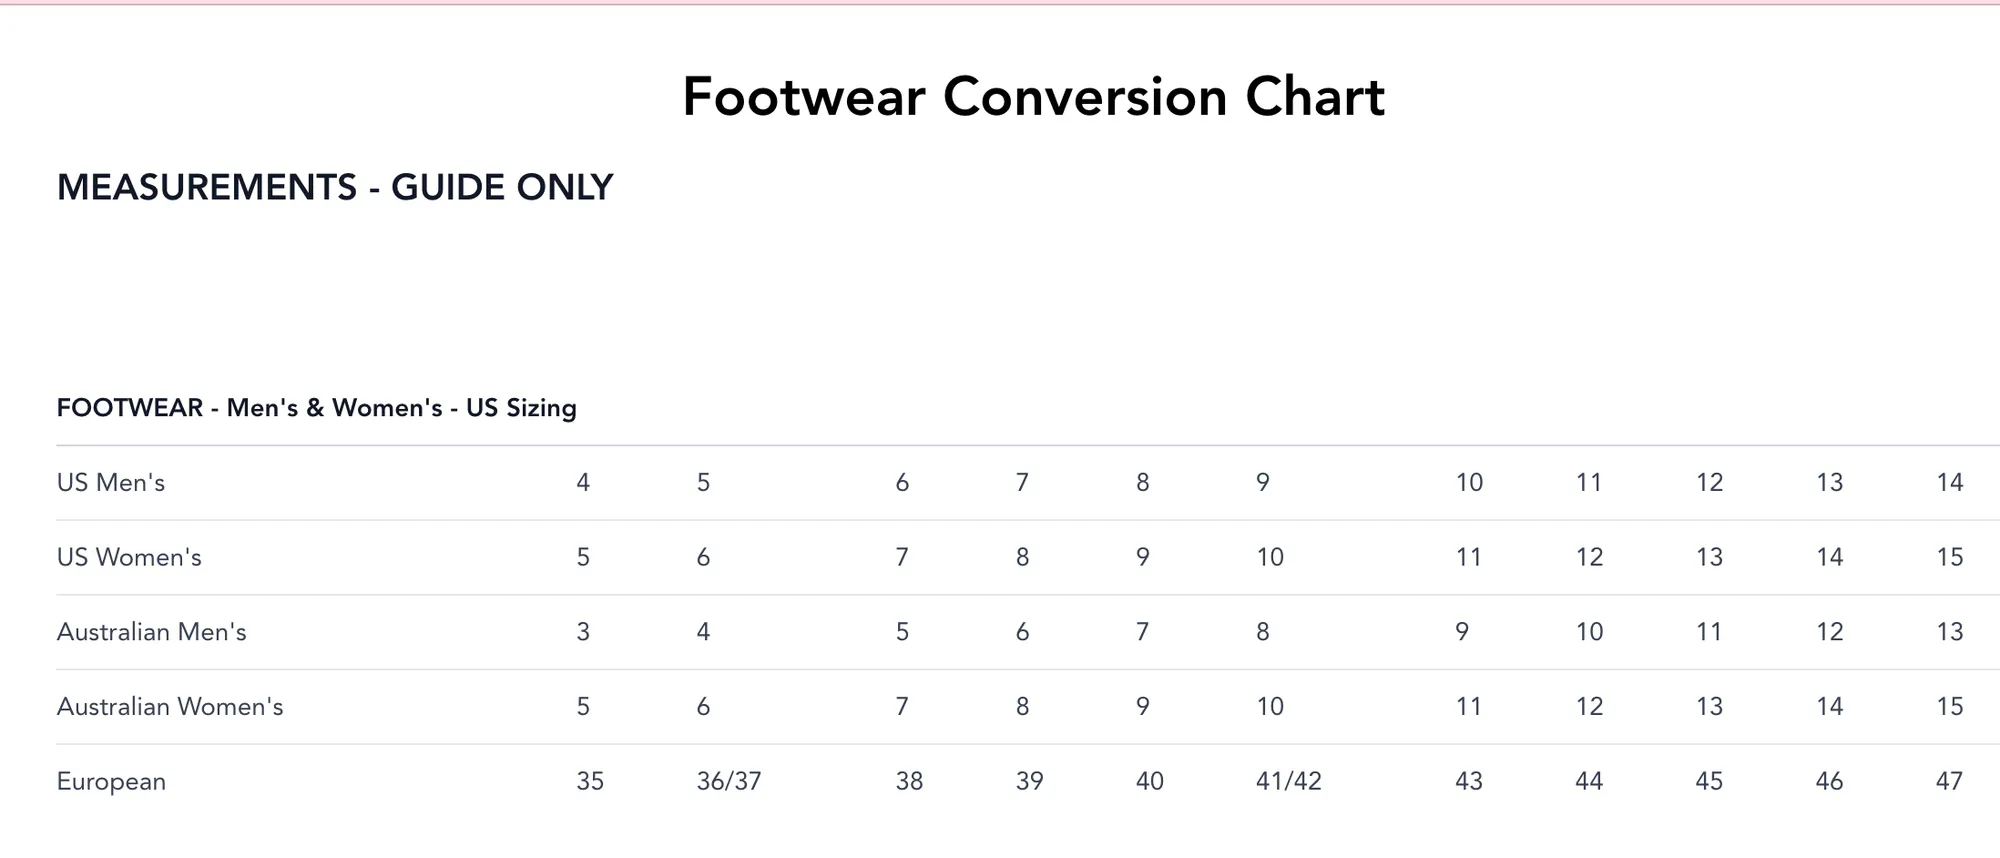Select European size 43 cell
This screenshot has height=858, width=2000.
(1469, 781)
